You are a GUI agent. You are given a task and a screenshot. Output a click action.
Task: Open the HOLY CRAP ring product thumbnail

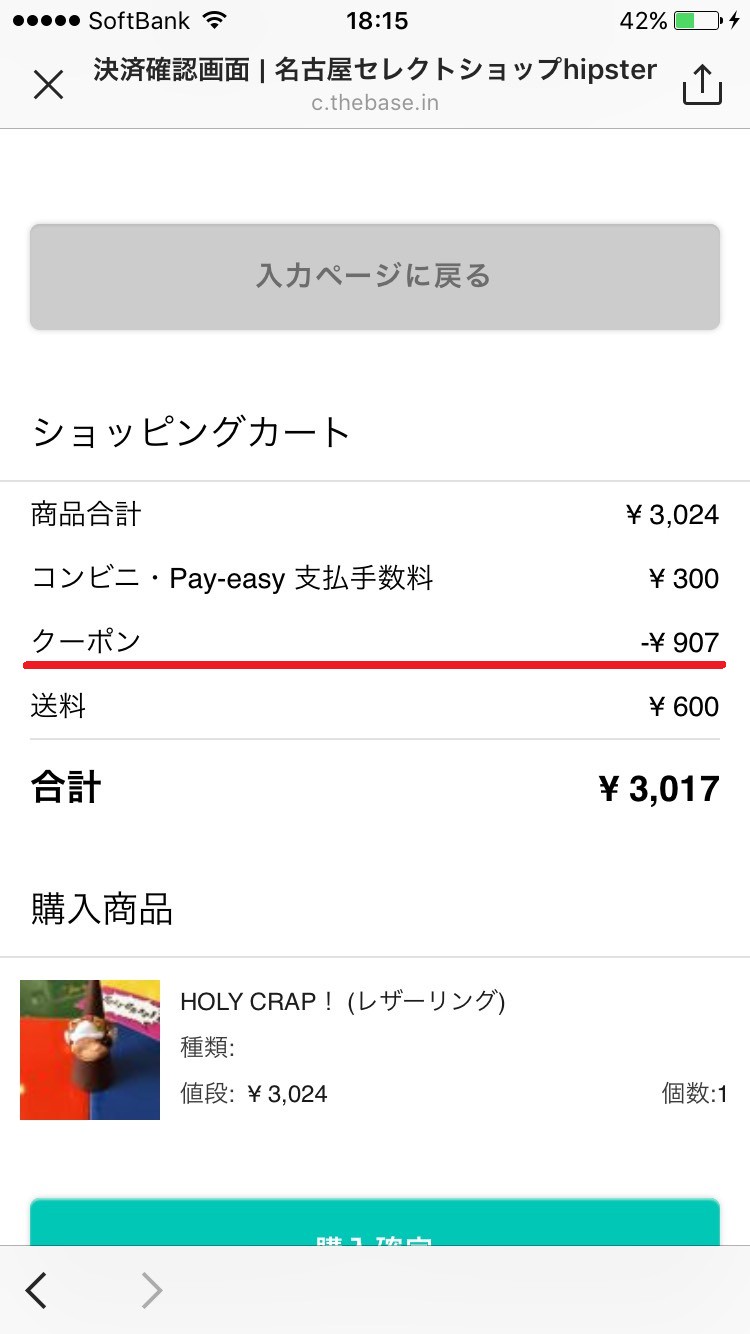90,1049
